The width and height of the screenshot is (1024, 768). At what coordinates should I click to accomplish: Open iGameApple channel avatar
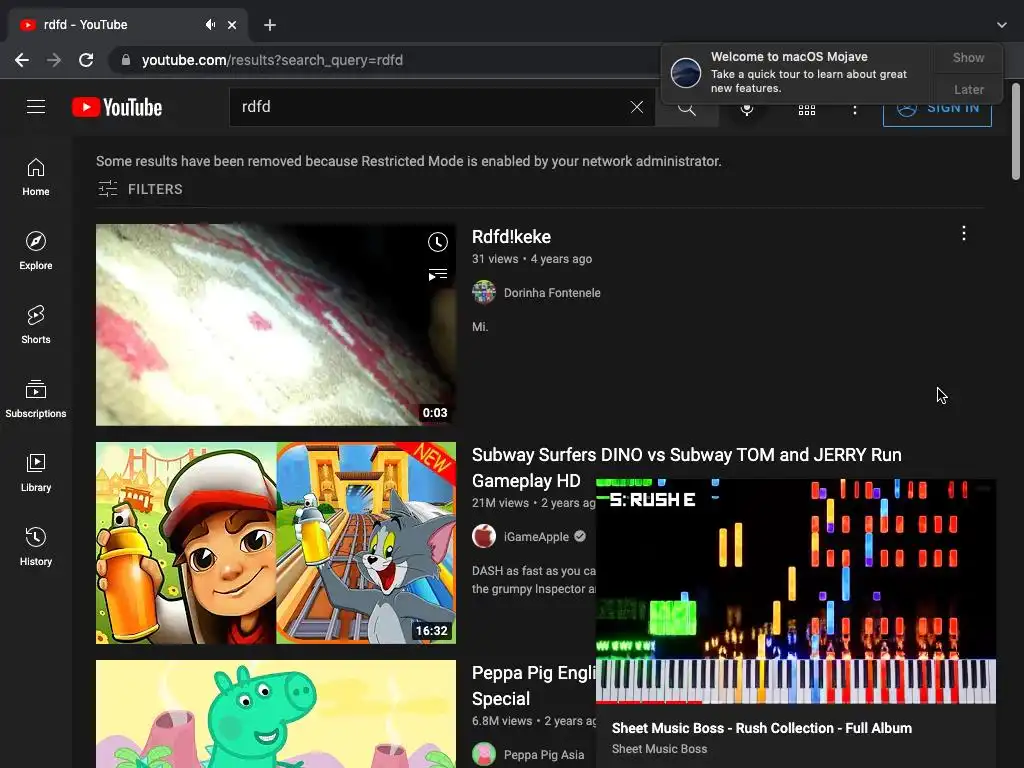tap(484, 537)
